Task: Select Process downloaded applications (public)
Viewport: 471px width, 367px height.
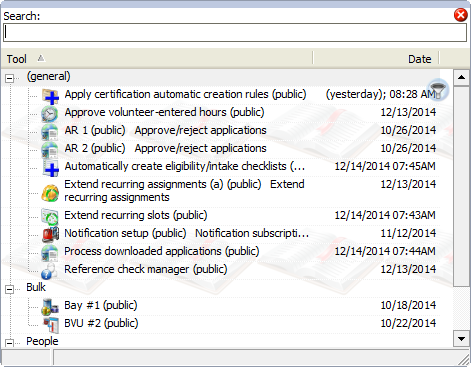Action: (x=162, y=251)
